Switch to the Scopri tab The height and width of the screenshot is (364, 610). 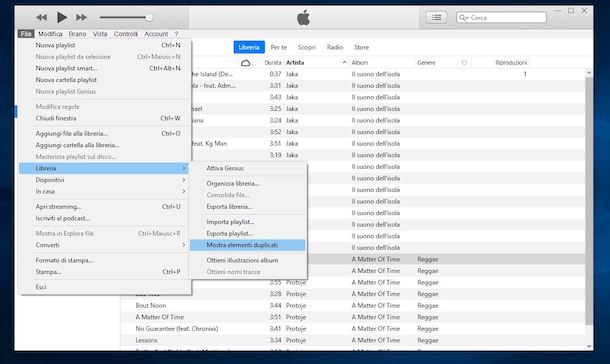pos(307,47)
